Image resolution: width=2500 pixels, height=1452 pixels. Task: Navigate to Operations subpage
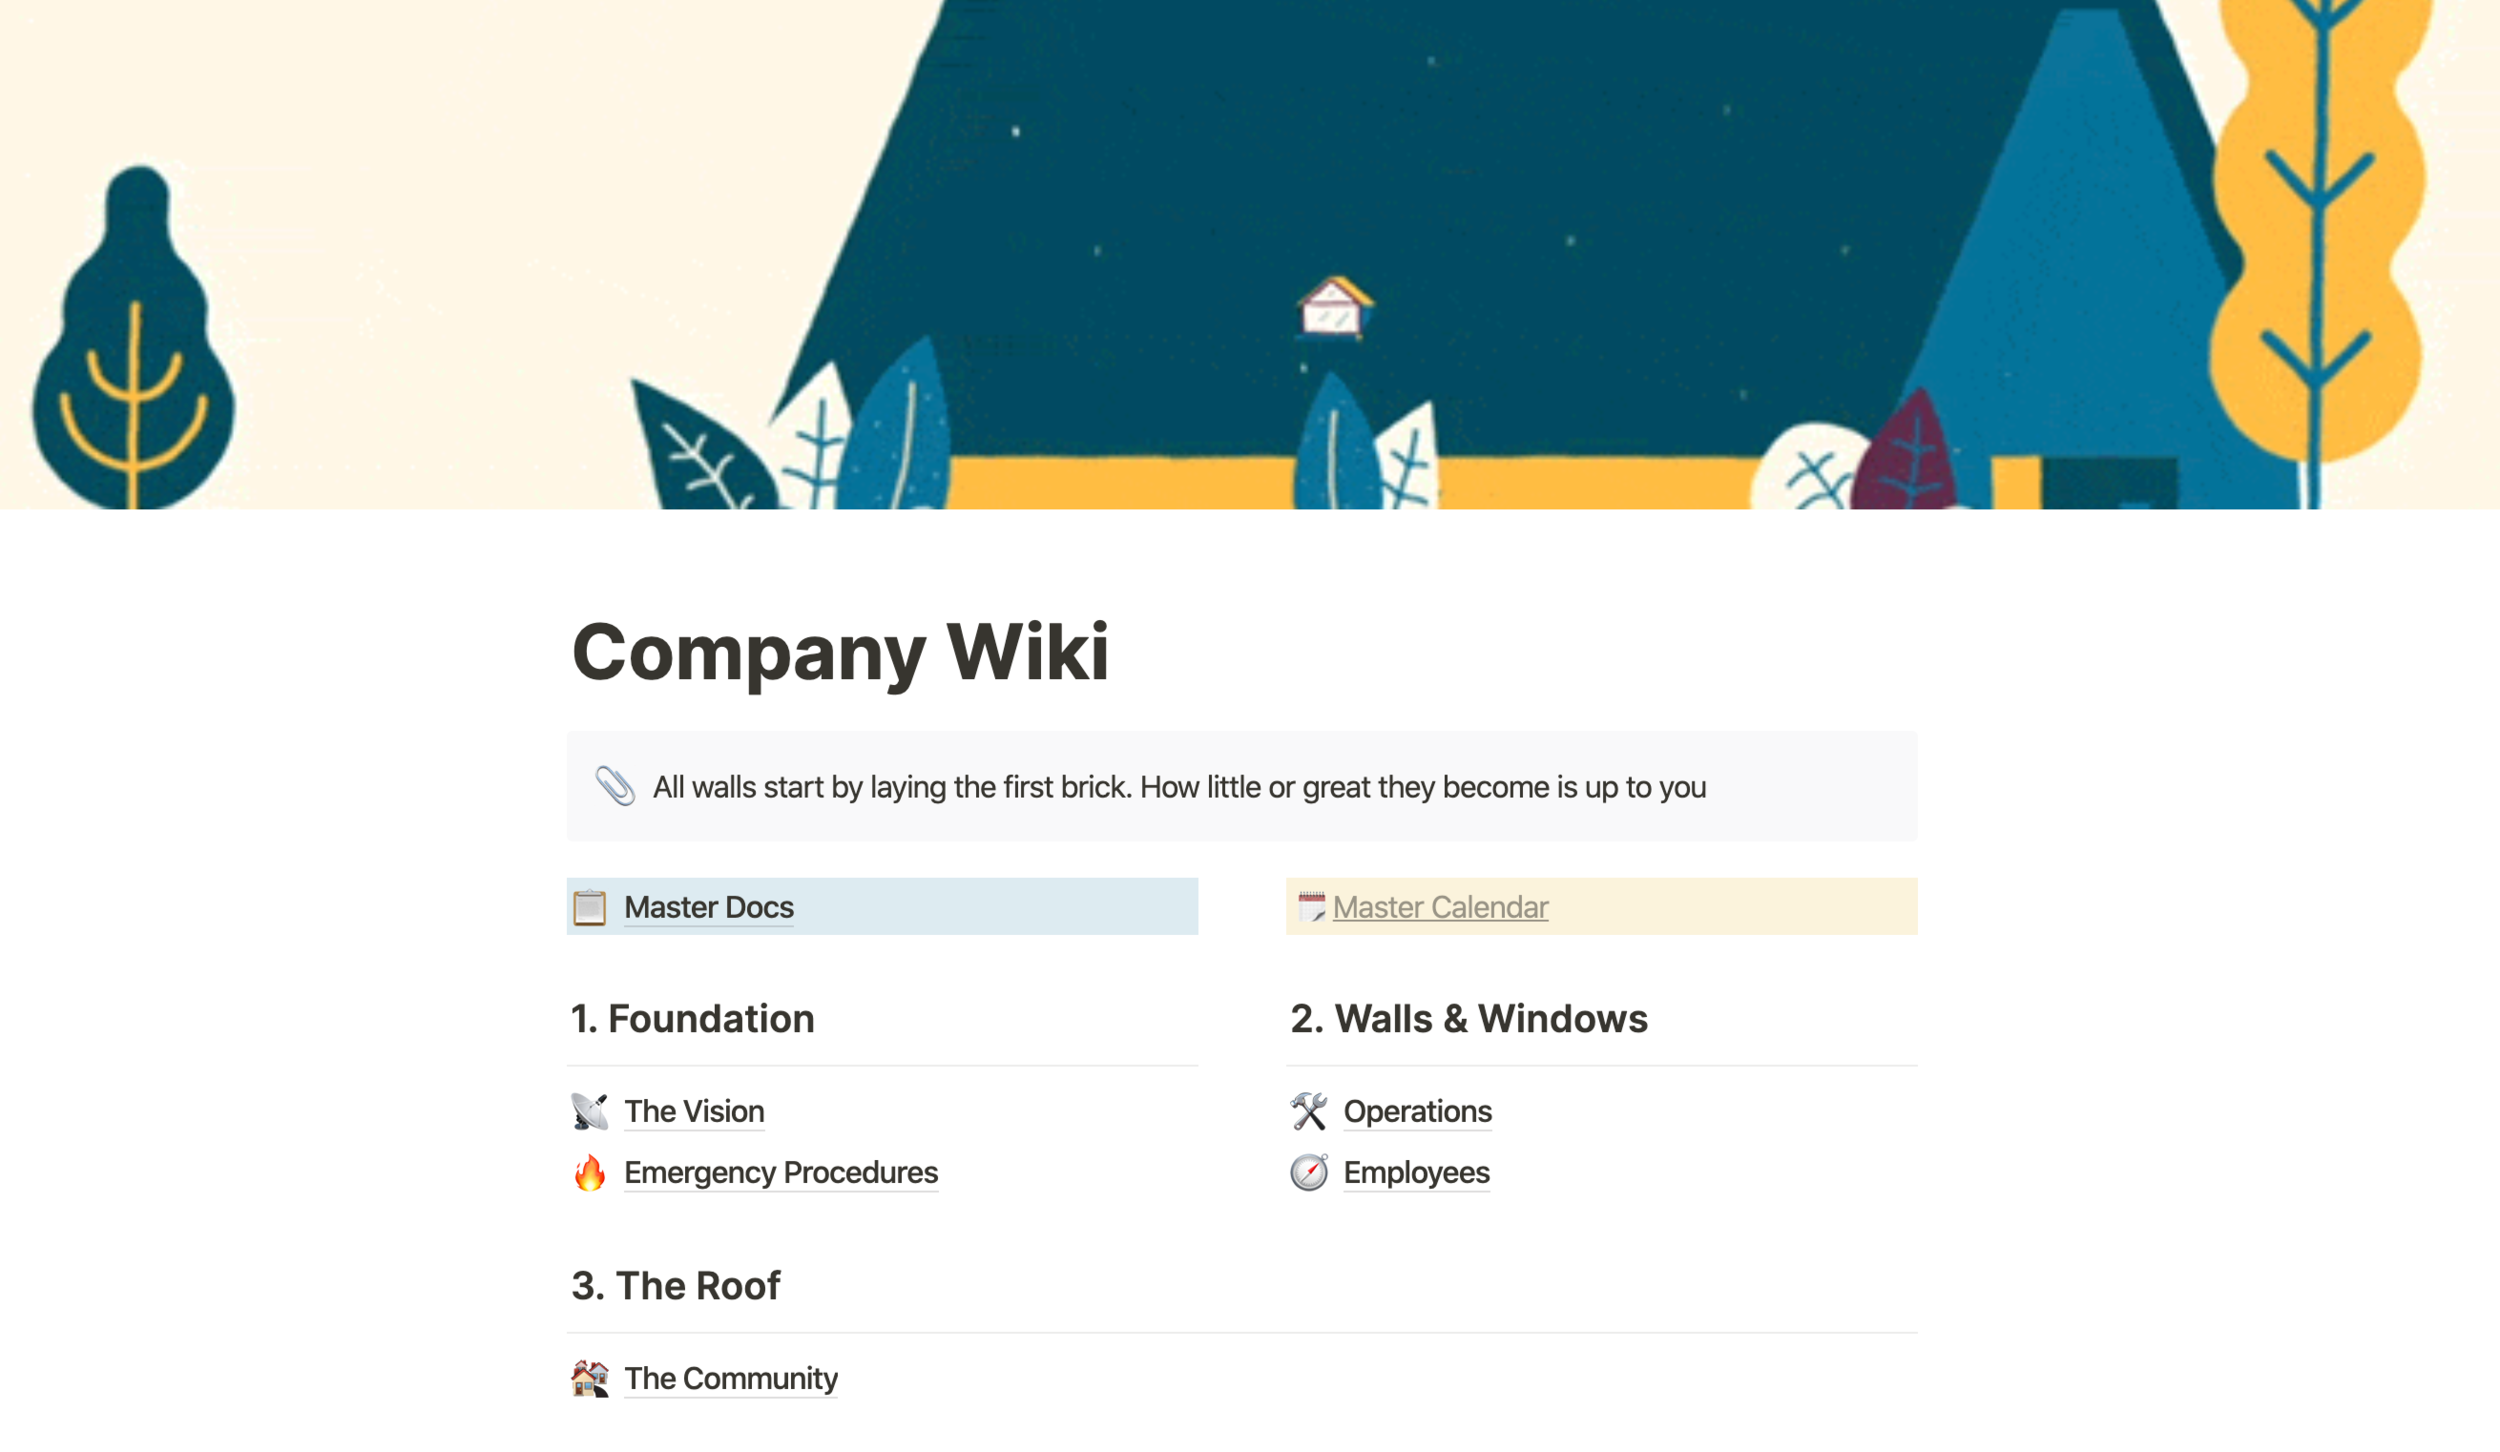(1415, 1108)
